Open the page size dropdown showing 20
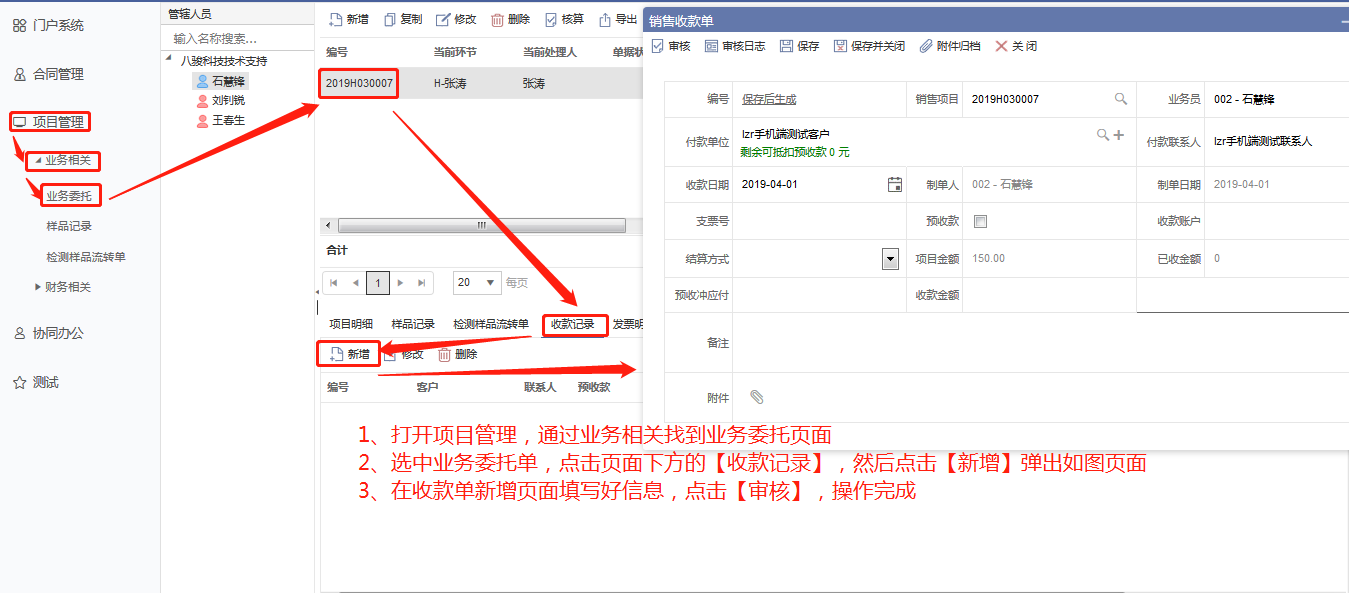The image size is (1349, 593). [491, 283]
